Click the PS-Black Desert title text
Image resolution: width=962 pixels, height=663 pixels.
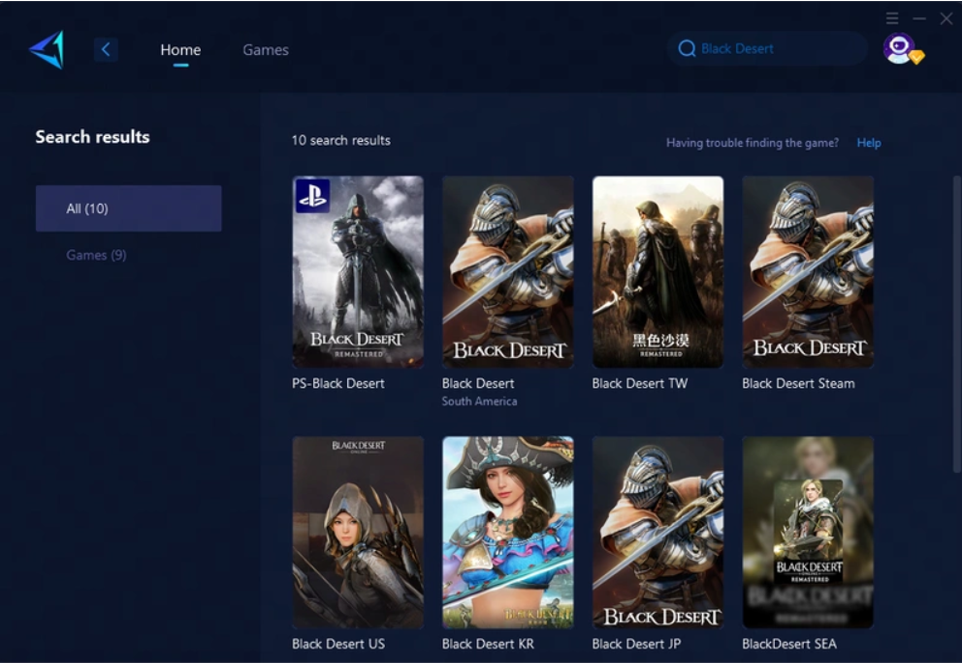coord(338,384)
